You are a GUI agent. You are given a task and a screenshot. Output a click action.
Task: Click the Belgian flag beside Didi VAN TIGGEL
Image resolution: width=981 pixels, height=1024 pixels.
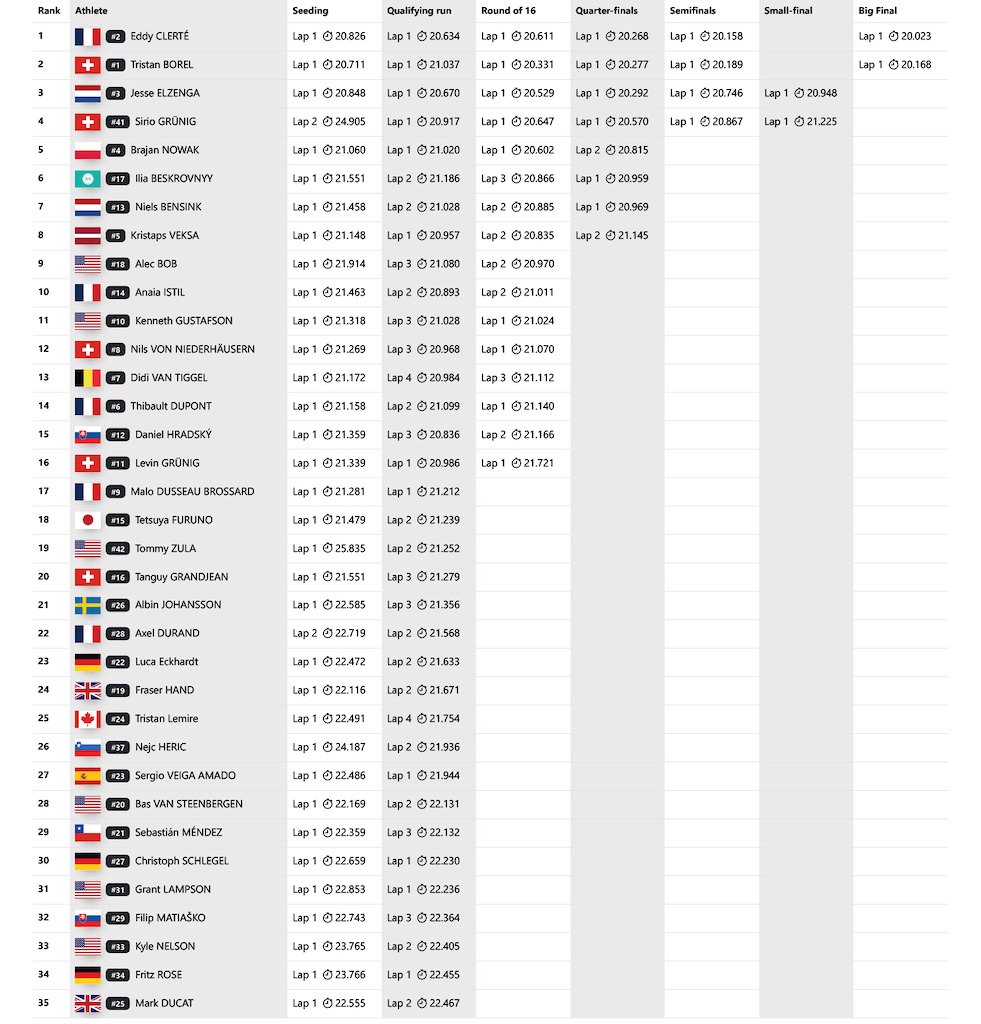pos(88,378)
